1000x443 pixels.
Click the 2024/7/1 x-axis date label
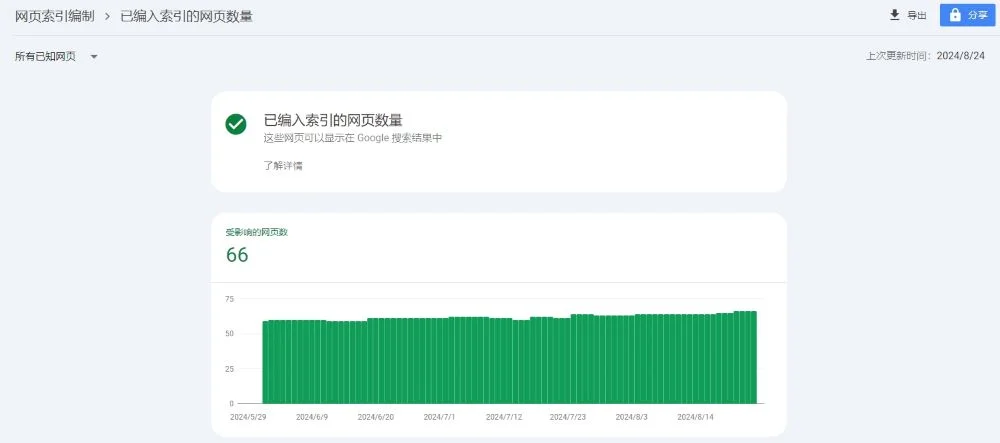[x=439, y=416]
